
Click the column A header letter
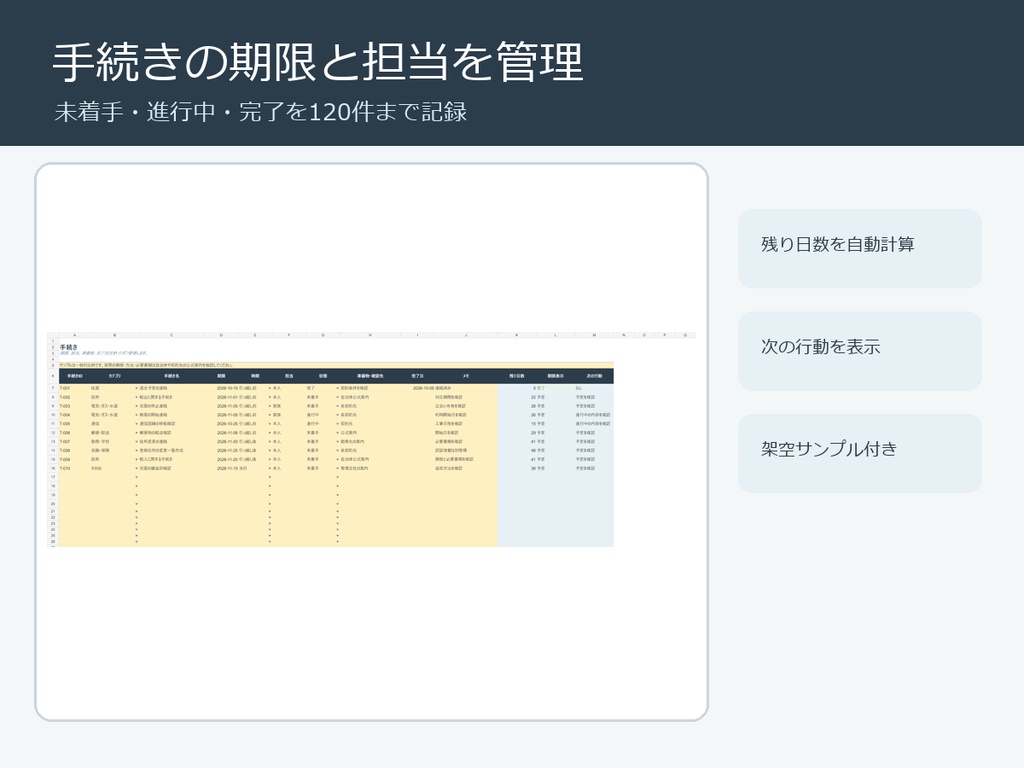tap(74, 335)
